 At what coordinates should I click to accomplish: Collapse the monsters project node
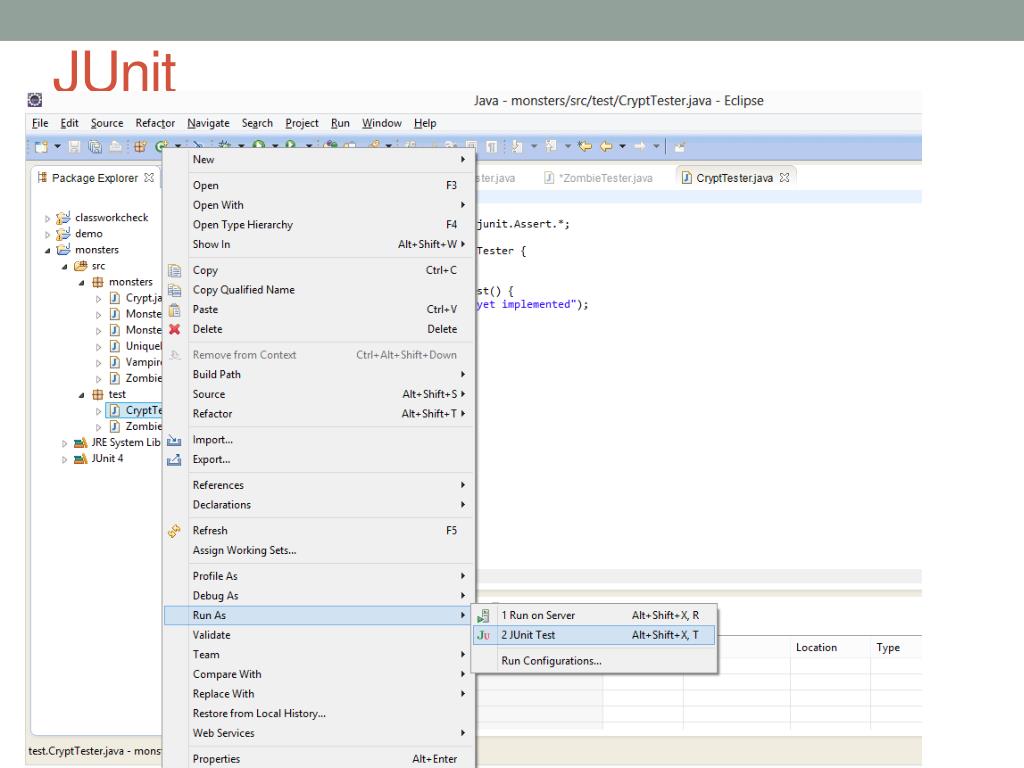pos(47,250)
